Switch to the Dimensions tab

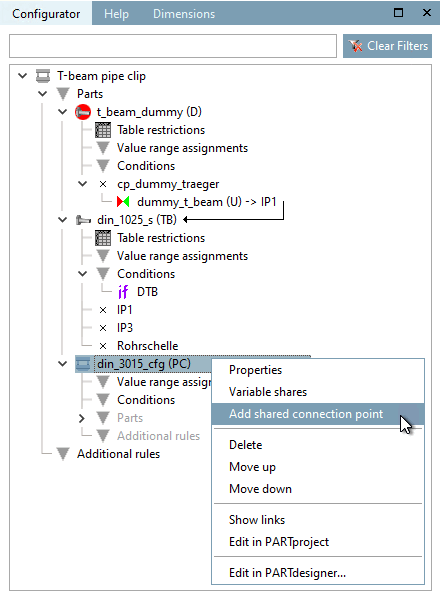point(184,14)
